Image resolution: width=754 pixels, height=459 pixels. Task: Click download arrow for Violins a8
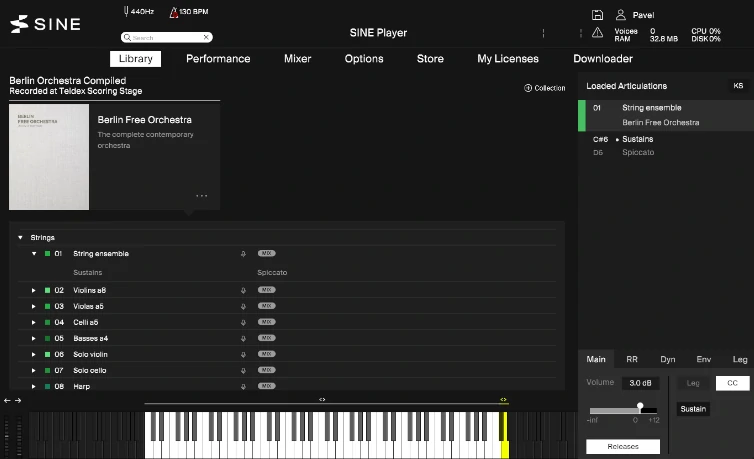click(243, 290)
